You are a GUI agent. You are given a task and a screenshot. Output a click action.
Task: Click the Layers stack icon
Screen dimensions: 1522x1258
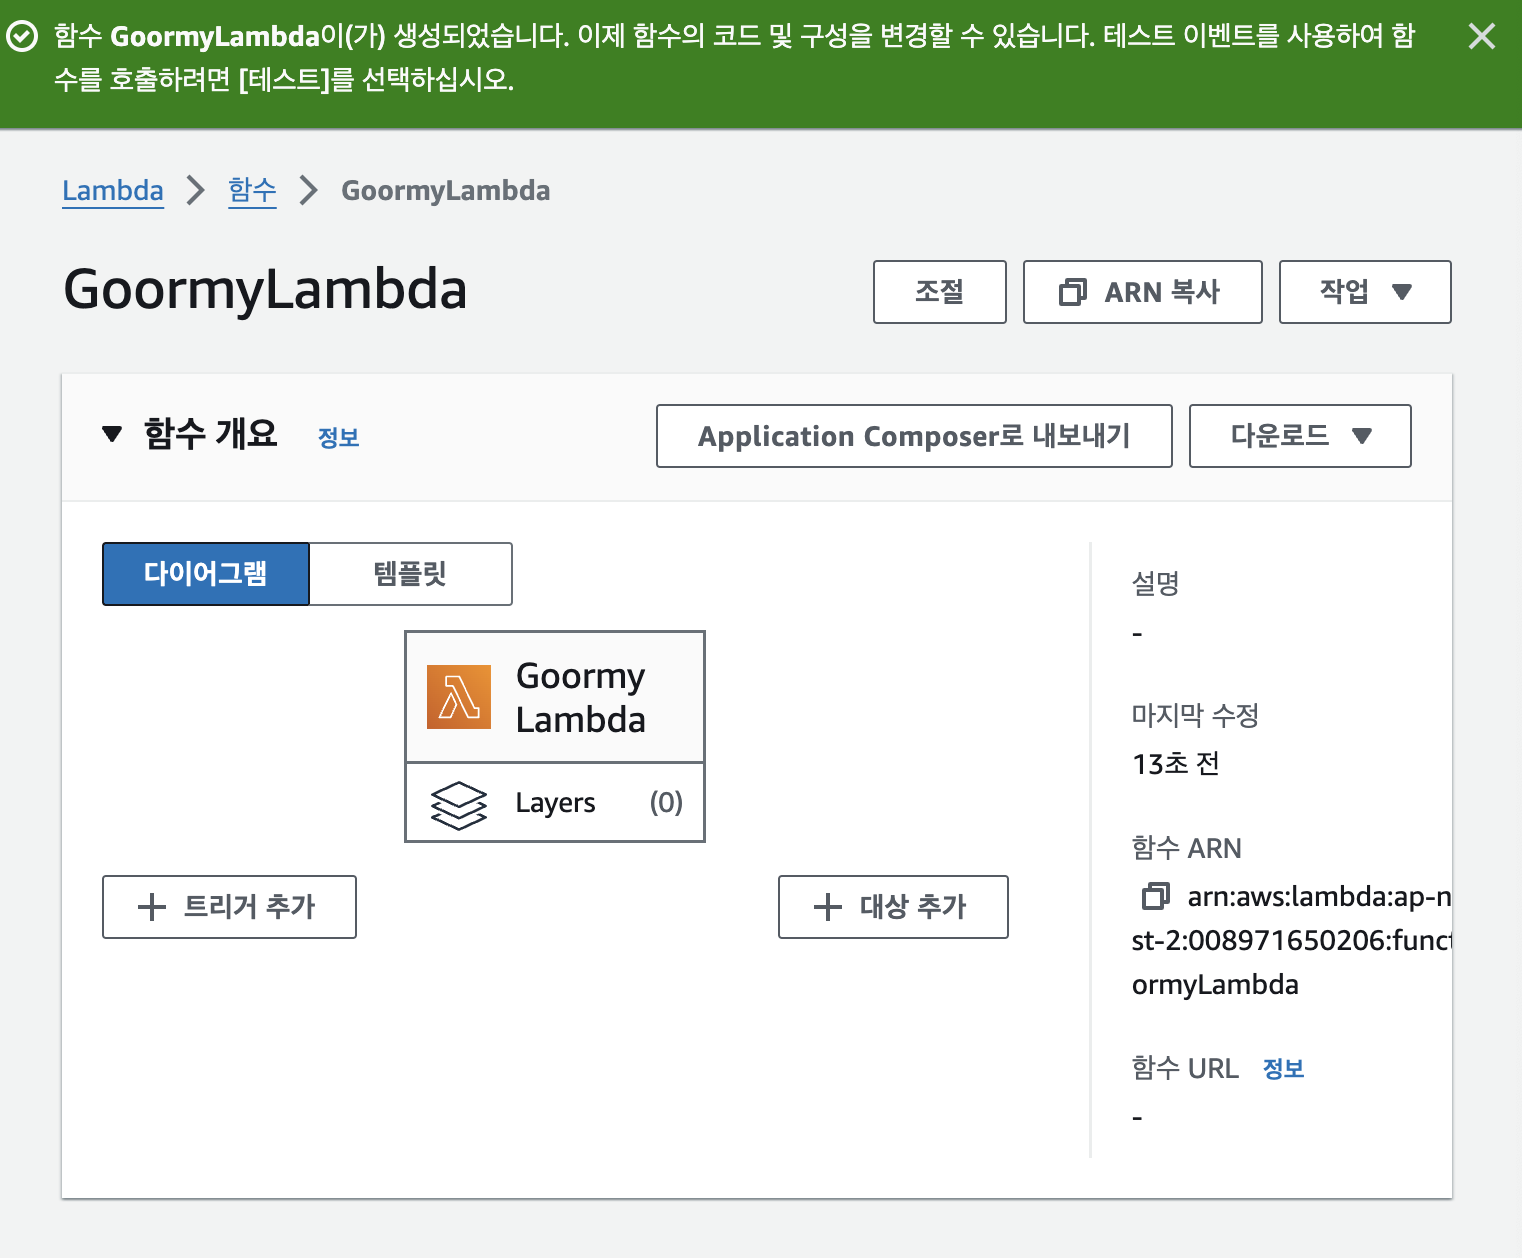coord(459,805)
